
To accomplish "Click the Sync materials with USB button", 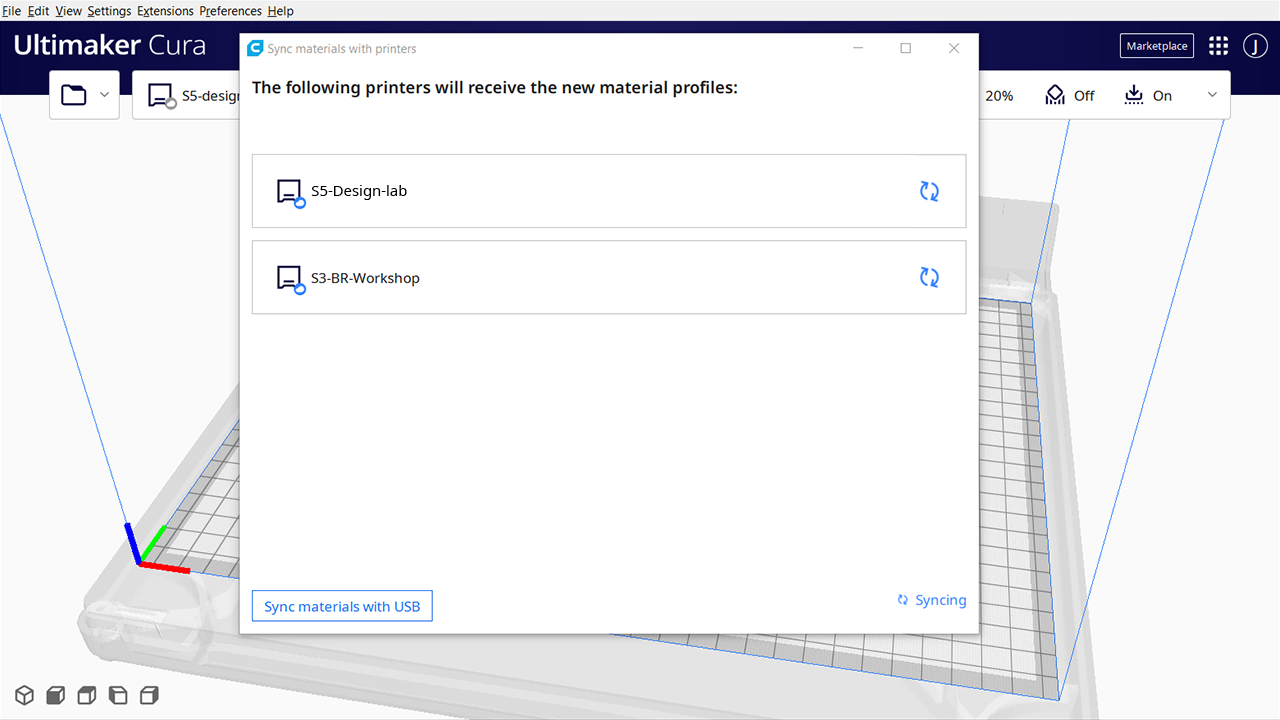I will point(342,606).
